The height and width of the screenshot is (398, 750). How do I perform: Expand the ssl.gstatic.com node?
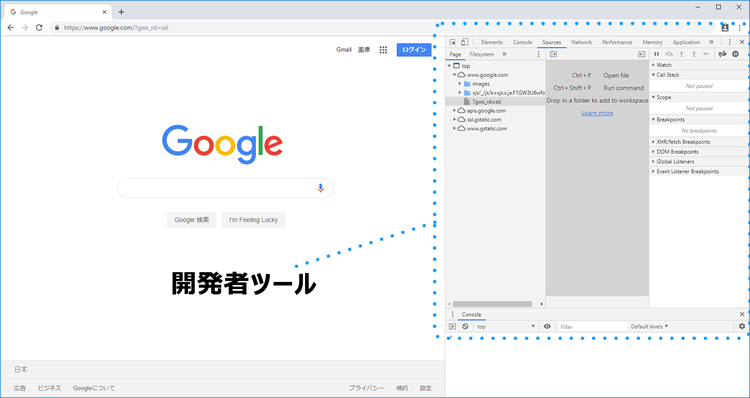454,119
